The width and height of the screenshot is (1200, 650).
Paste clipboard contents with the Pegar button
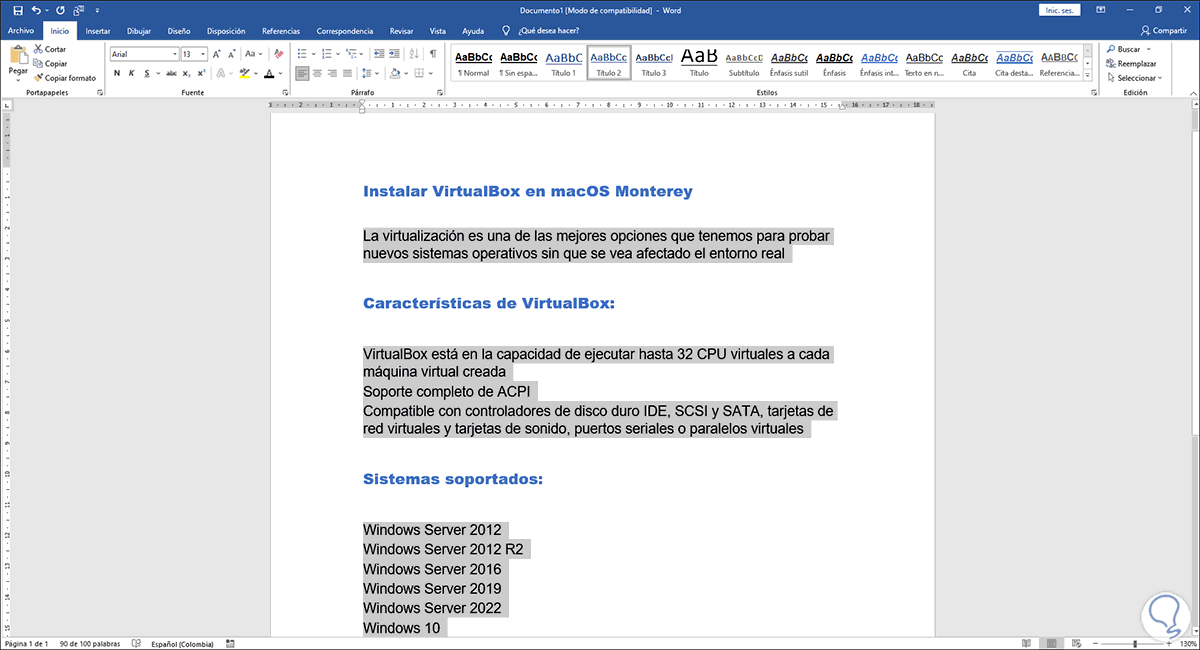click(x=18, y=57)
